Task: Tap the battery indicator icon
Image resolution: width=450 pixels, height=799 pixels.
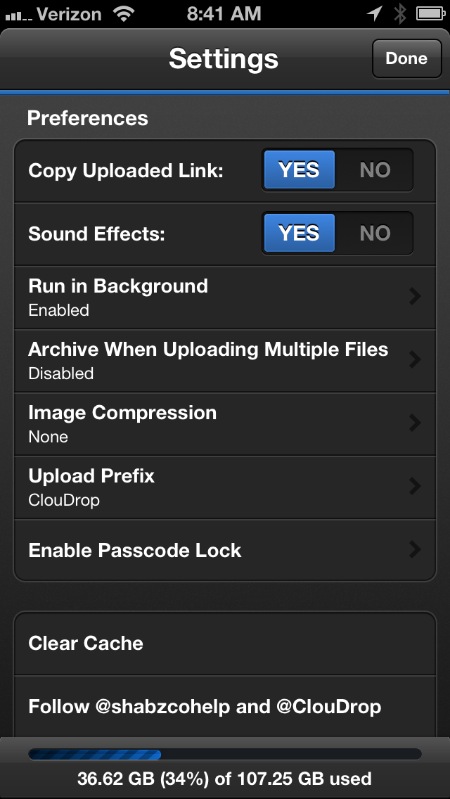Action: pos(431,14)
